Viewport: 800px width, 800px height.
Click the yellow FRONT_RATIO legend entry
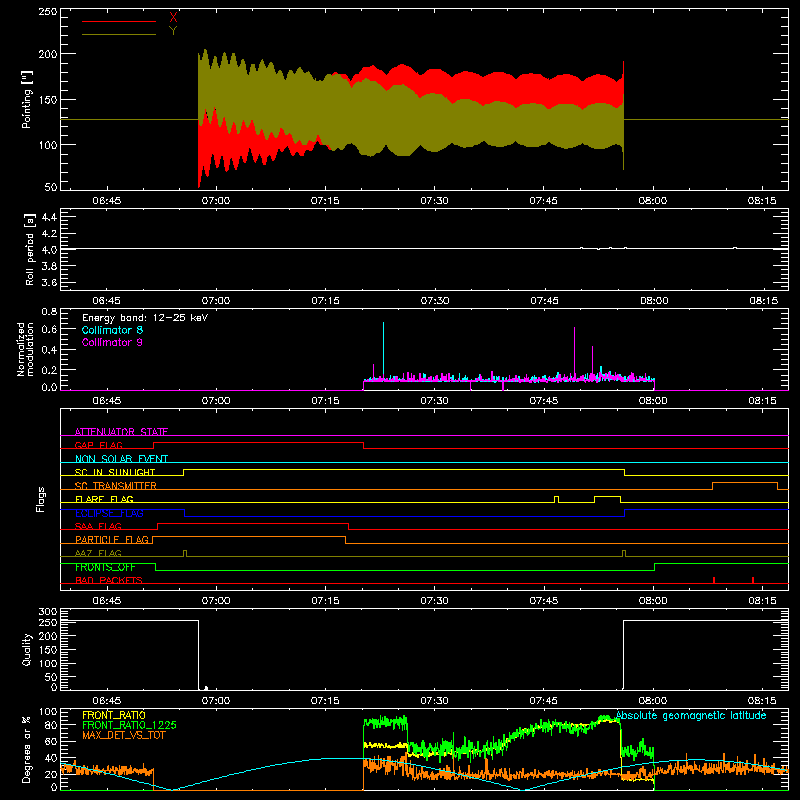(114, 715)
